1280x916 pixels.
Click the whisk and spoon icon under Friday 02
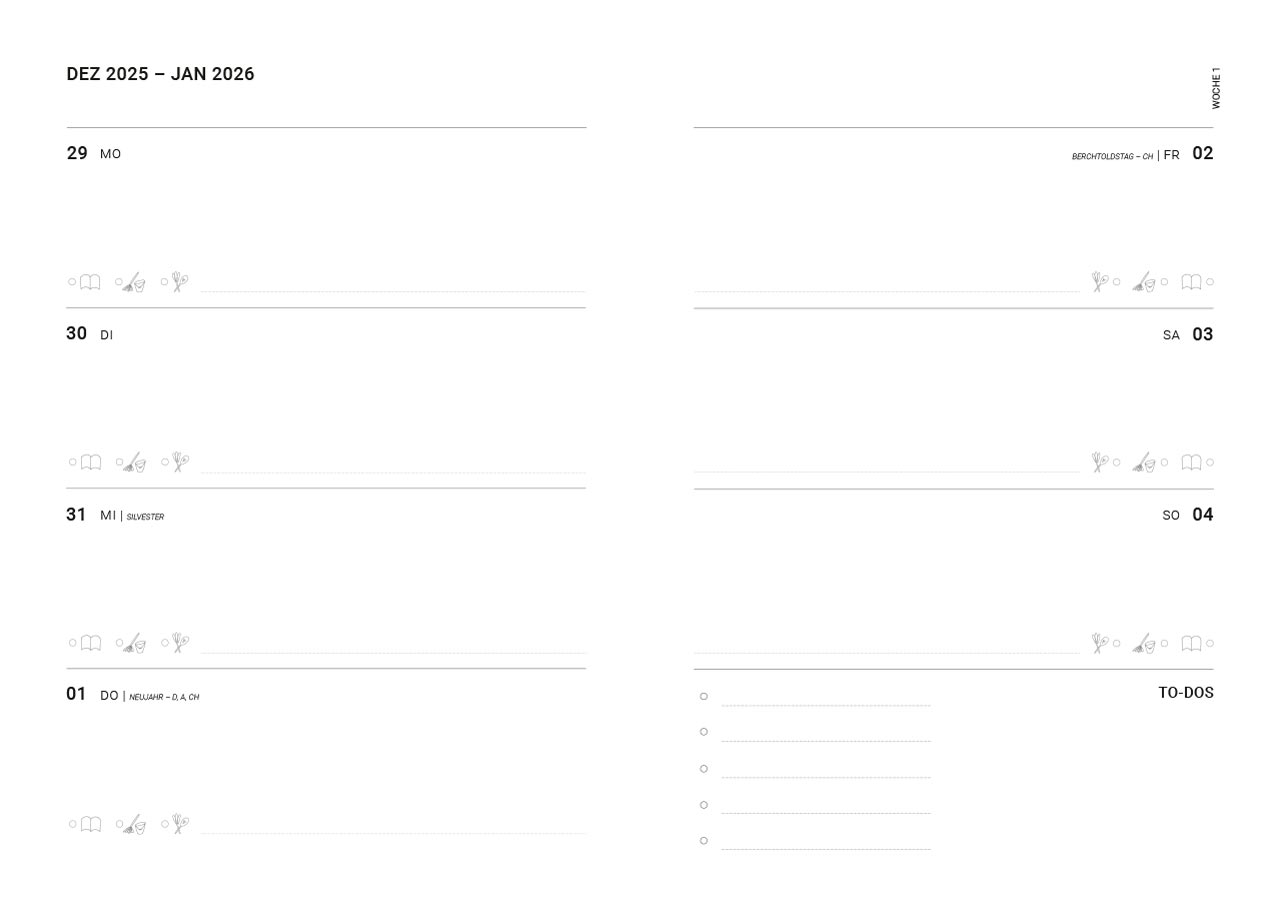[1099, 282]
